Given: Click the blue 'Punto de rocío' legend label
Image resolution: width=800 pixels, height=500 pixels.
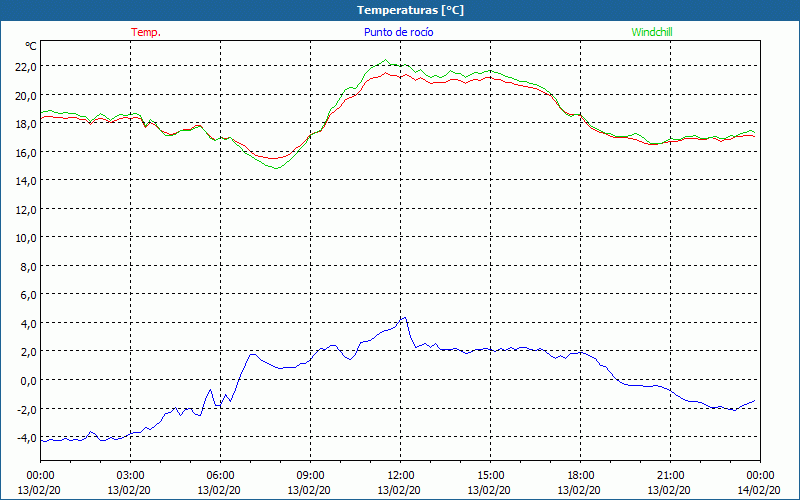Looking at the screenshot, I should click(398, 32).
